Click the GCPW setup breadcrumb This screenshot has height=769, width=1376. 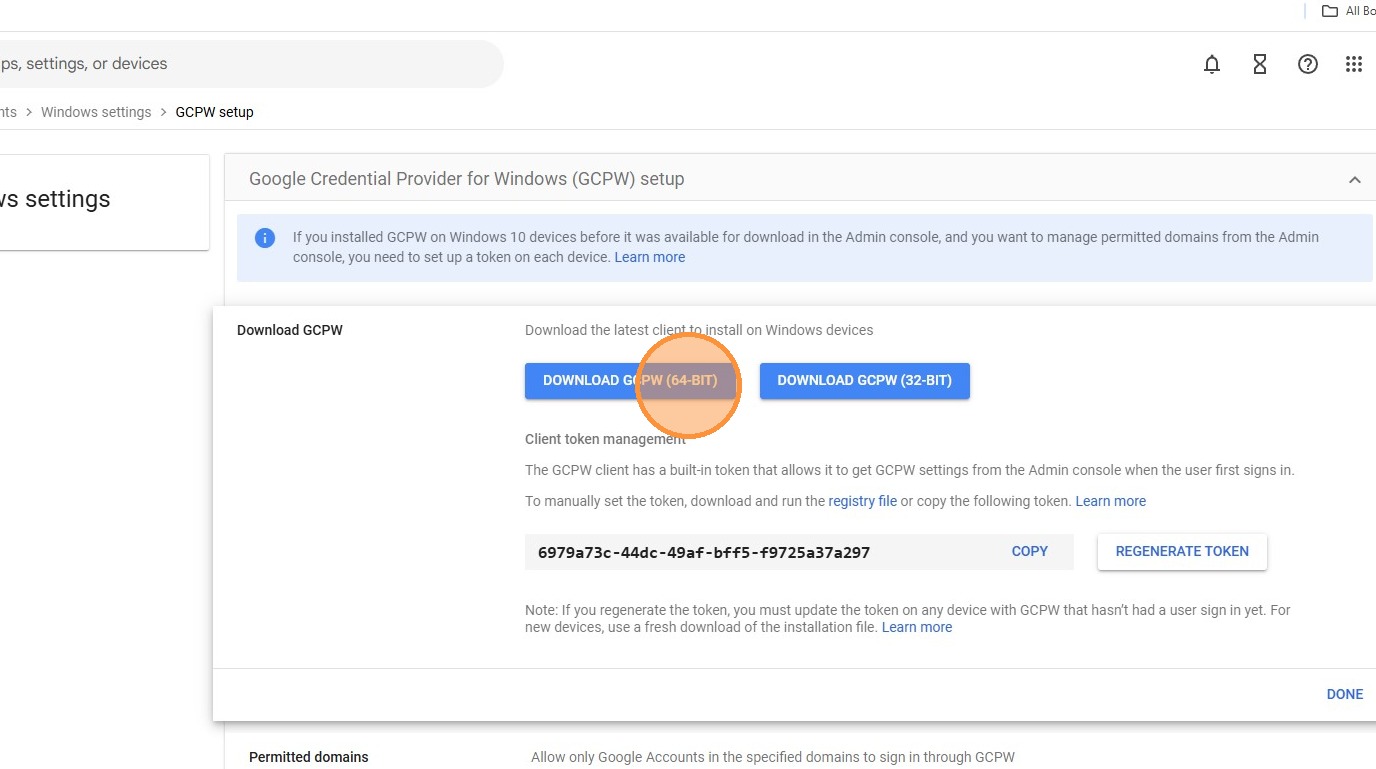pyautogui.click(x=214, y=112)
